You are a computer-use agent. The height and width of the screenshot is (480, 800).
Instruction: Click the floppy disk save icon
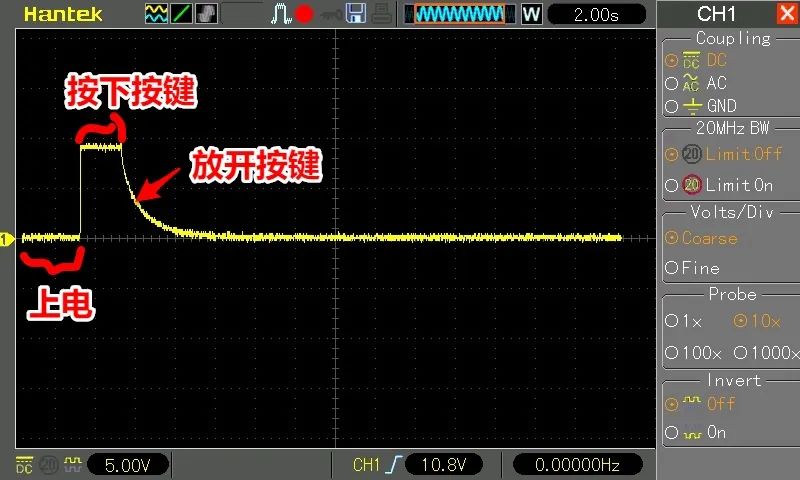[x=355, y=14]
